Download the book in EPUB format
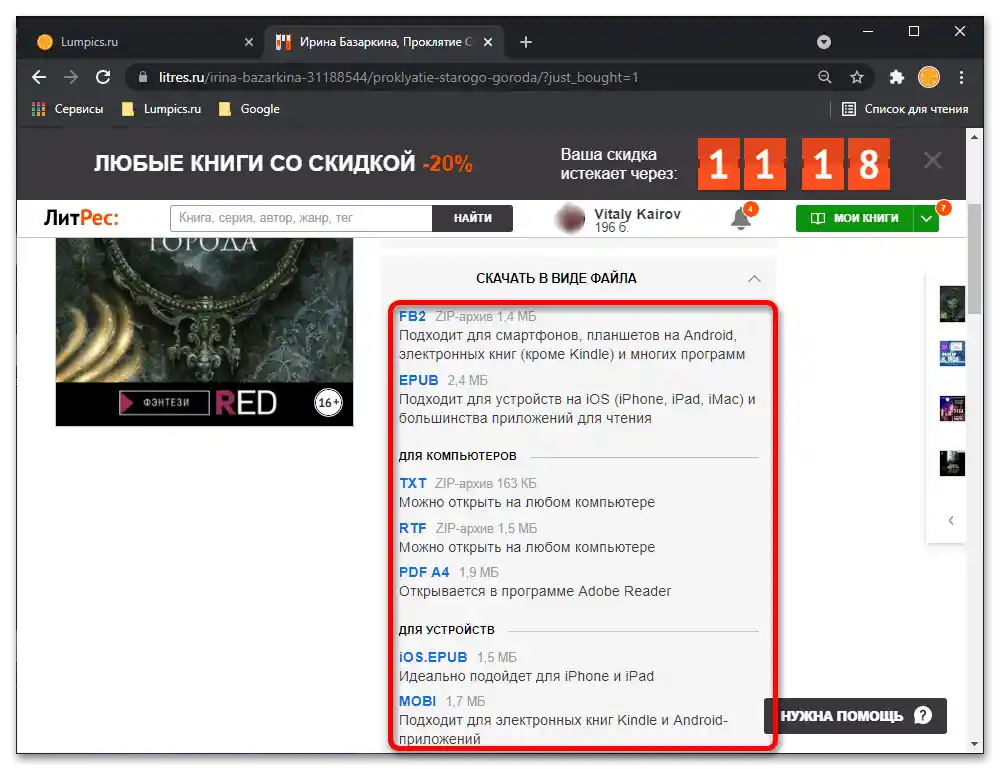 click(x=418, y=380)
